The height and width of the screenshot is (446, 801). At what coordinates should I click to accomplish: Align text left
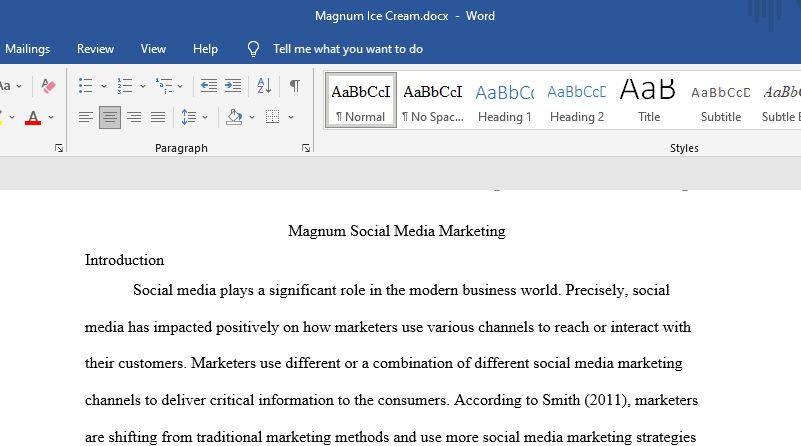(x=85, y=118)
